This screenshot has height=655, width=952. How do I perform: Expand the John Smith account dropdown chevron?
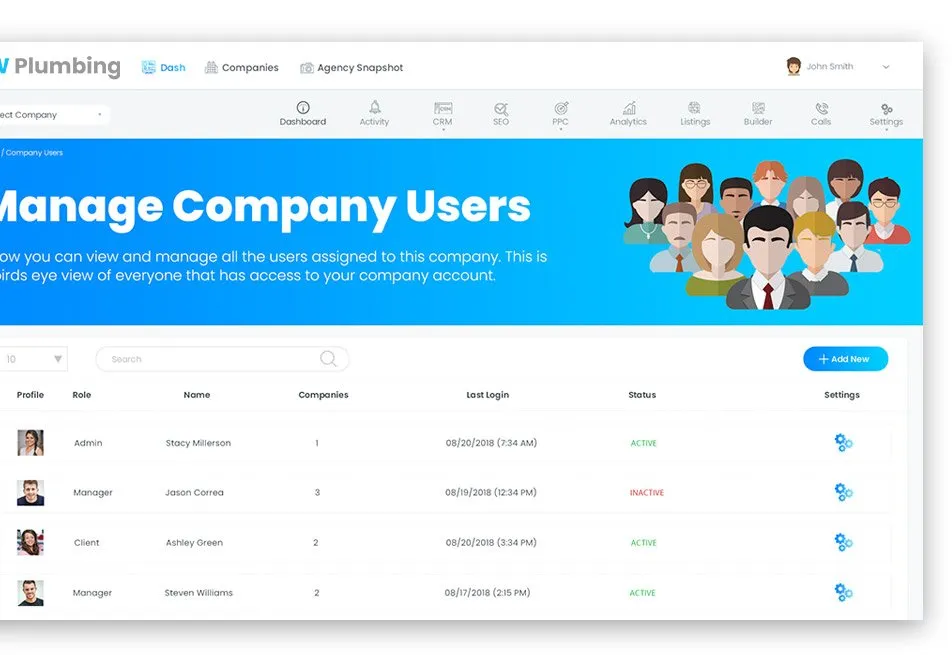pyautogui.click(x=886, y=67)
